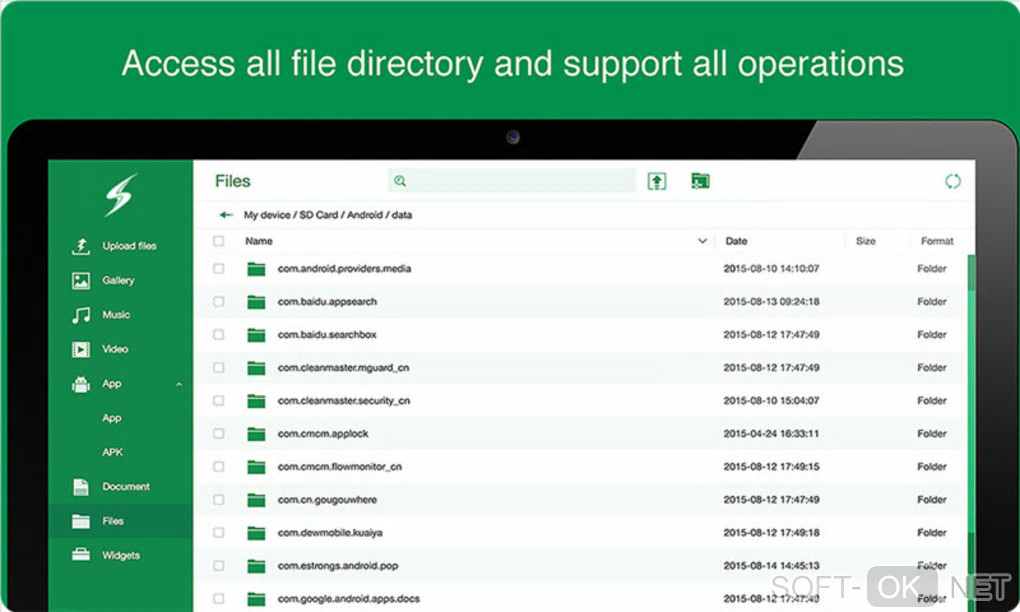
Task: Click the Name column sort chevron
Action: point(703,241)
